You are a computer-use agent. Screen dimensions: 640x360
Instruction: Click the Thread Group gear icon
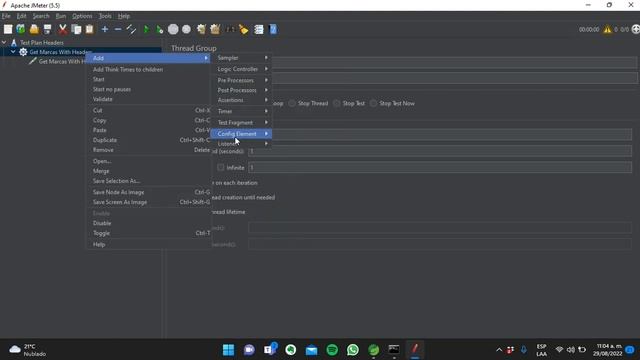tap(23, 52)
